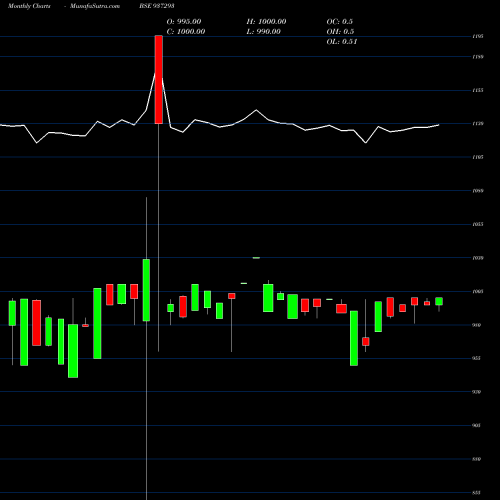Click the 1155 price axis label
500x500 pixels.
(x=478, y=90)
